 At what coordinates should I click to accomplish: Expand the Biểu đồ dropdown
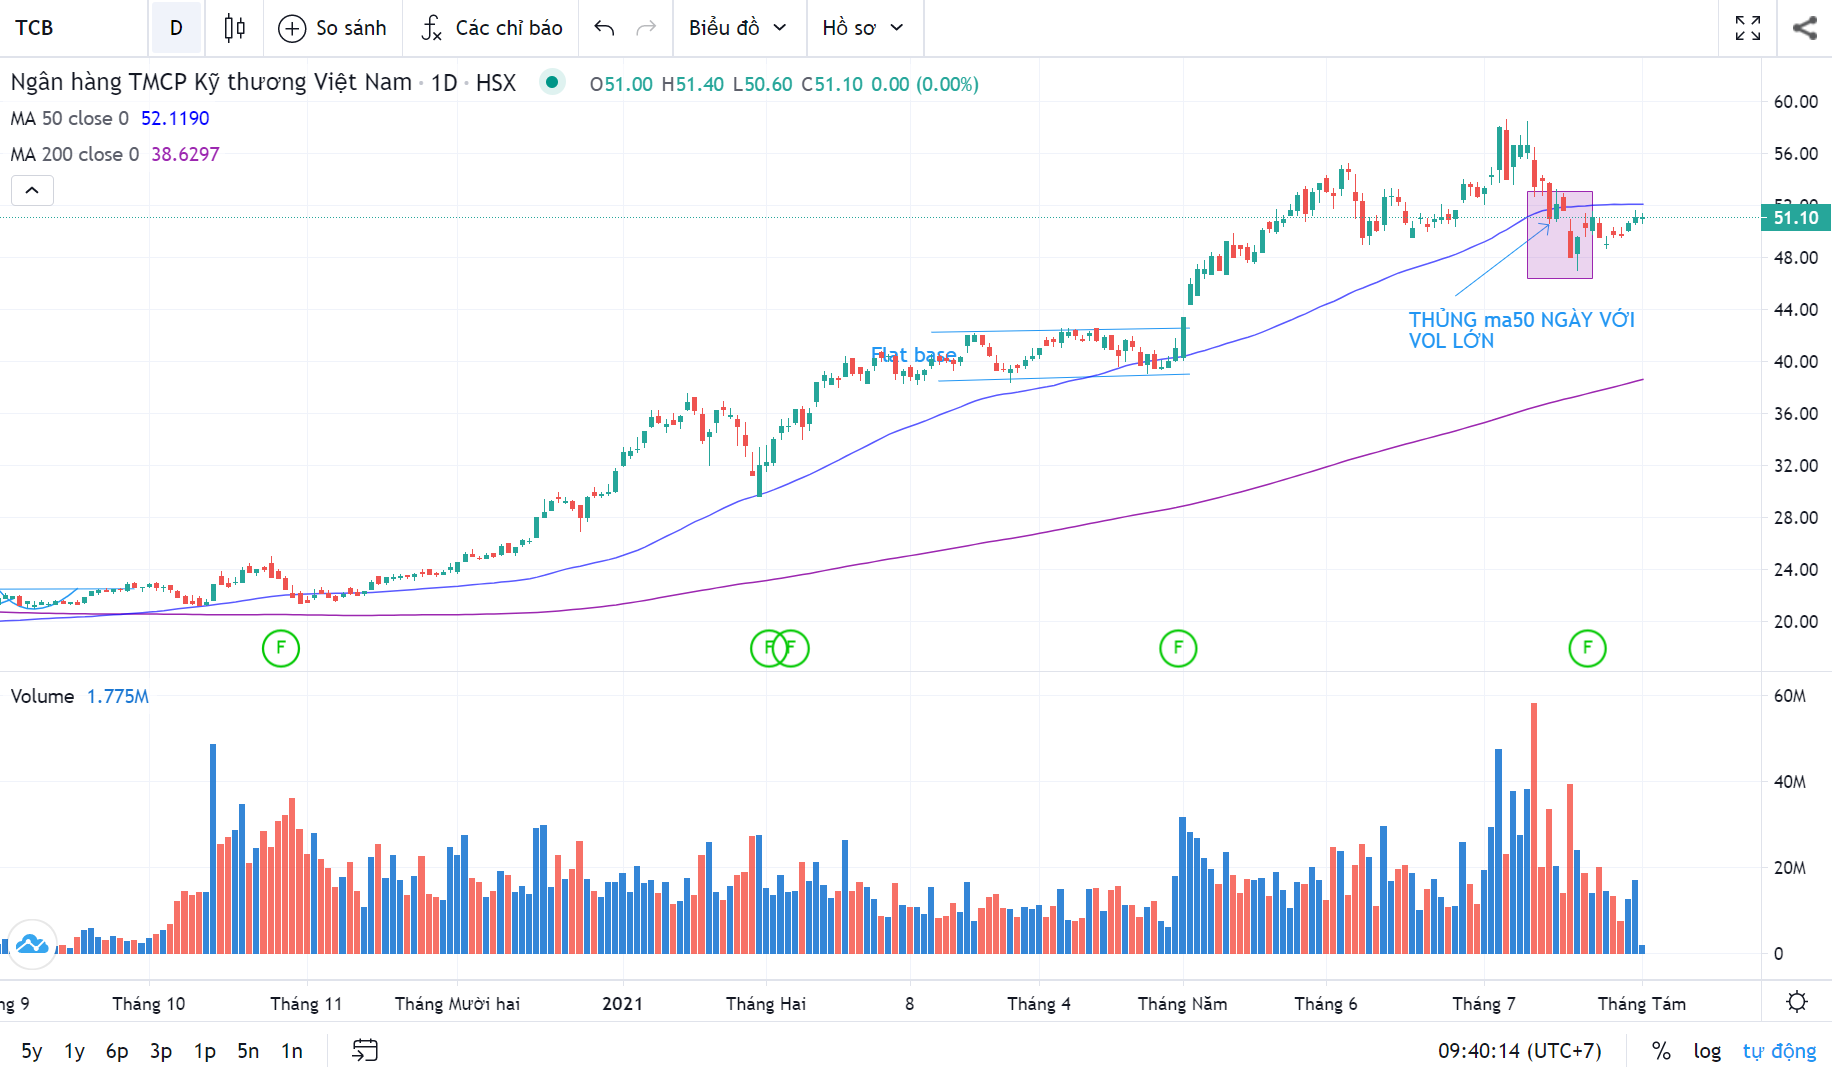(x=737, y=28)
